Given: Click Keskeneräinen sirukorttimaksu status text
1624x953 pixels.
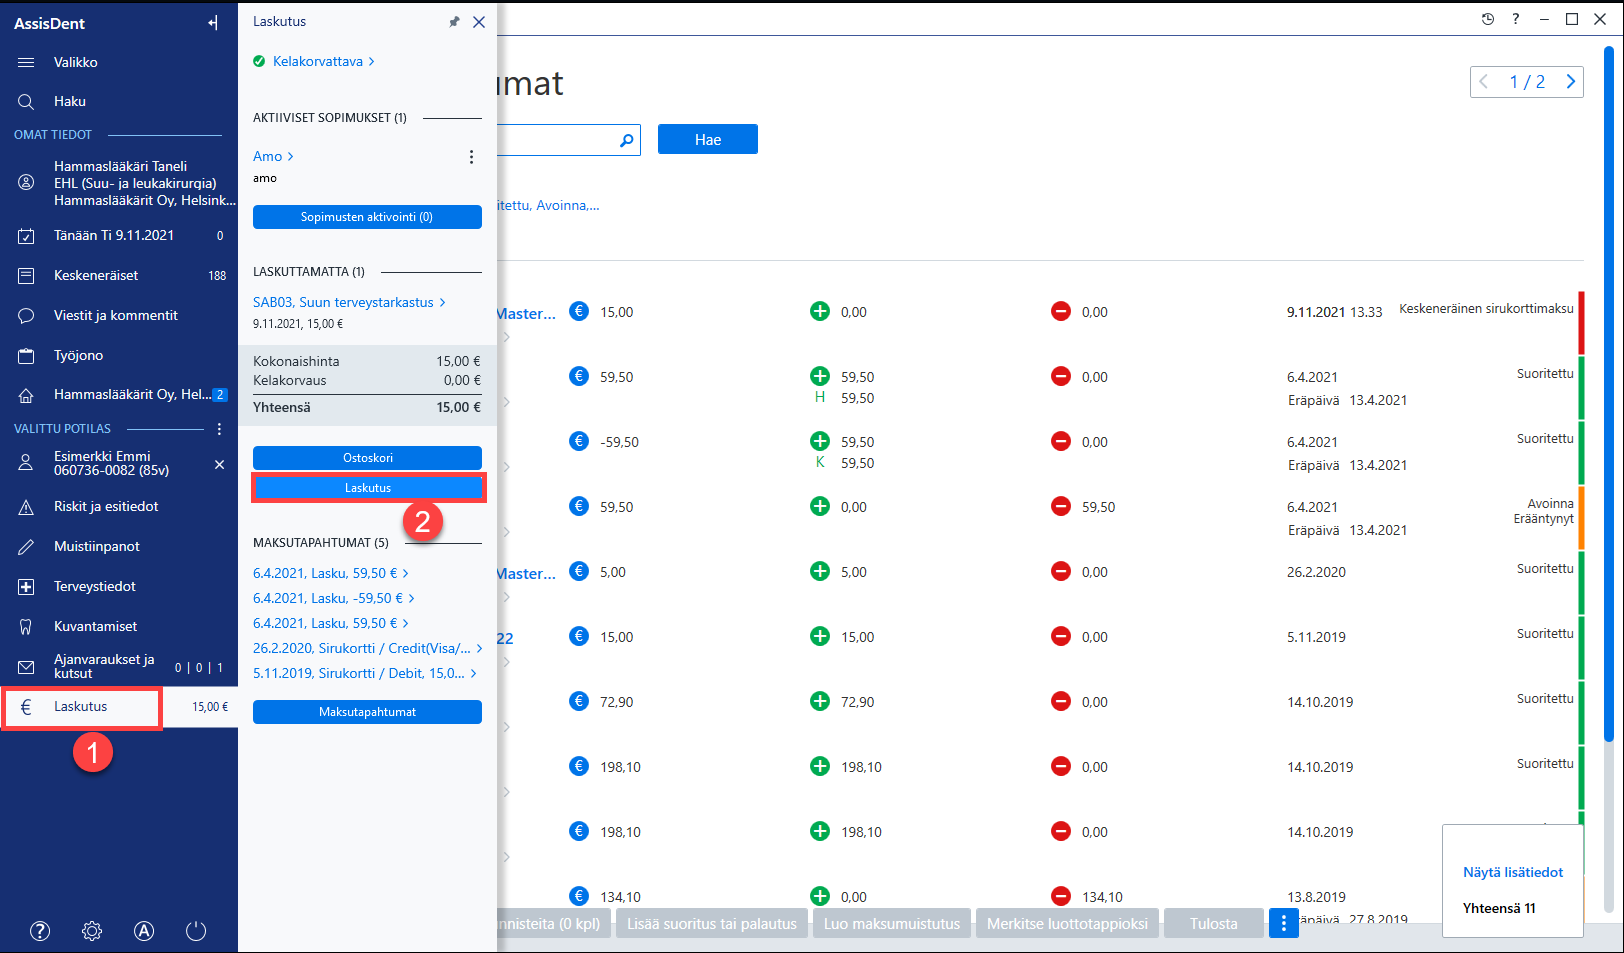Looking at the screenshot, I should pos(1486,309).
